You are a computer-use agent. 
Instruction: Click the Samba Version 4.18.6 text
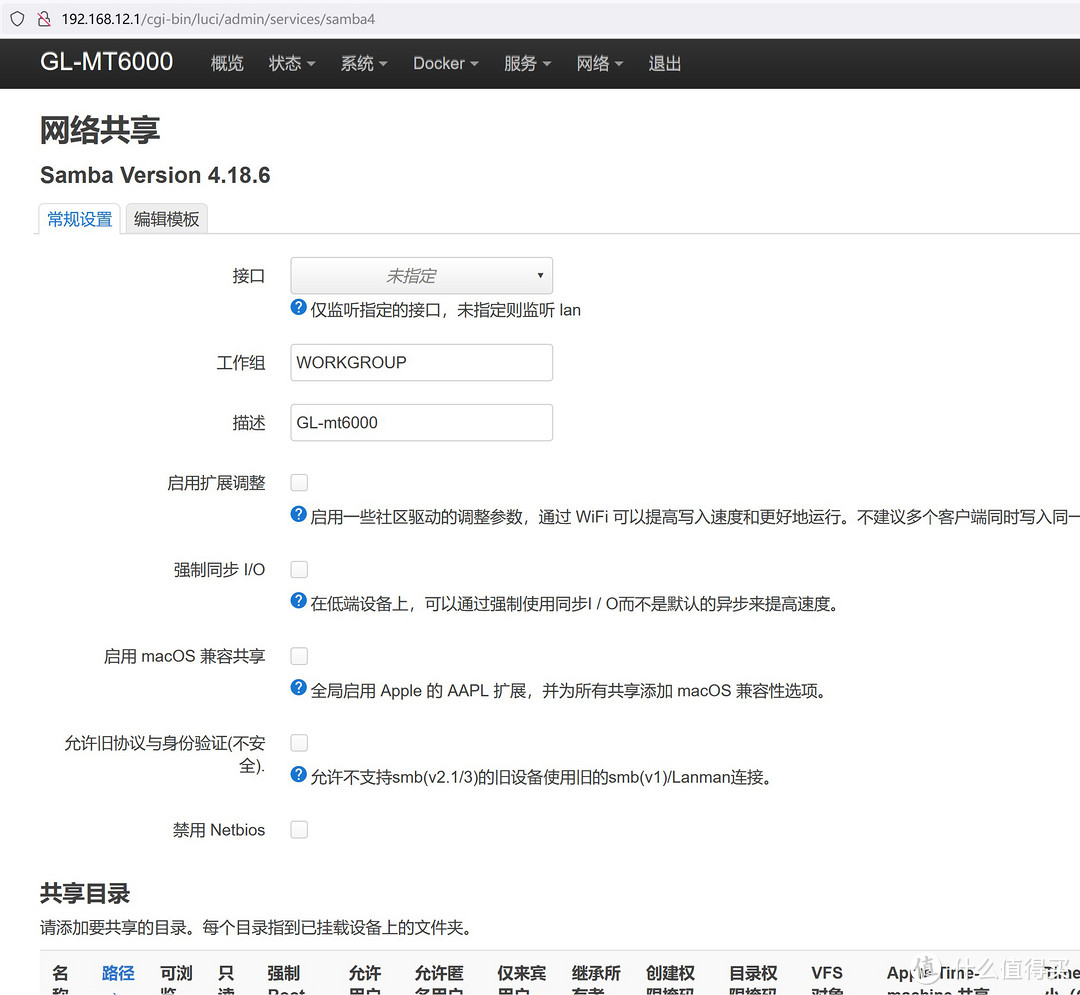point(155,175)
